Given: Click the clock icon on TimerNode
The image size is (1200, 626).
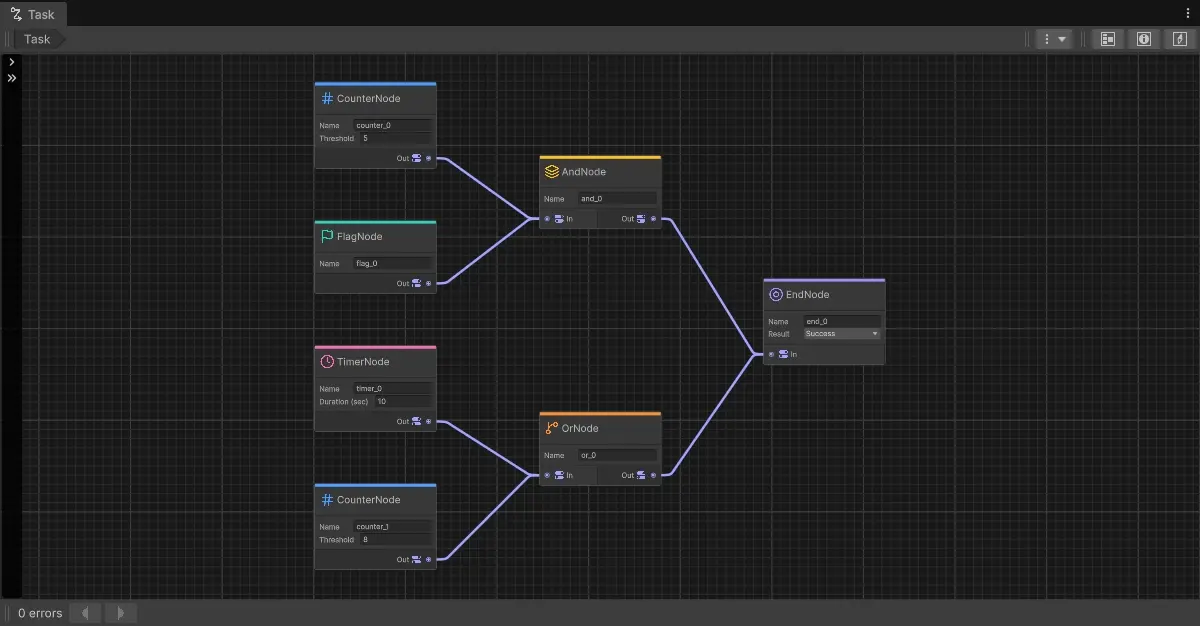Looking at the screenshot, I should [x=327, y=362].
